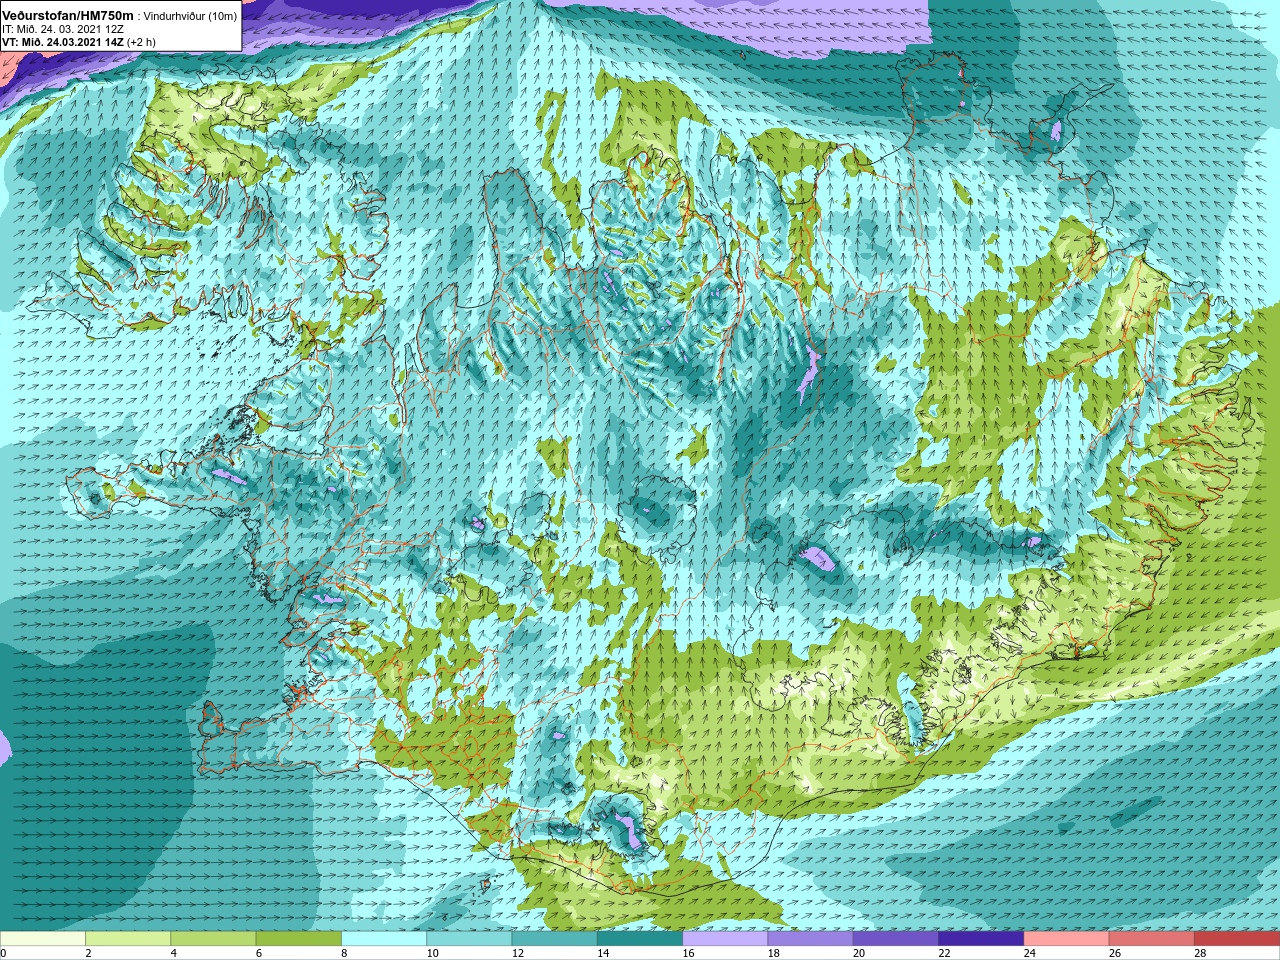Screen dimensions: 1280x960
Task: Click the light pink 24–26 legend swatch
Action: pyautogui.click(x=1067, y=939)
